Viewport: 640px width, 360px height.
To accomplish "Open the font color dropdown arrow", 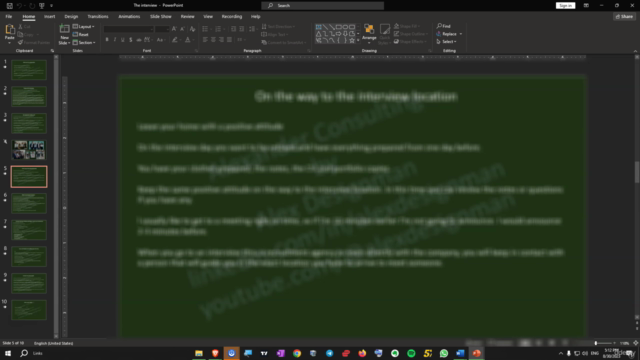I will pos(193,40).
